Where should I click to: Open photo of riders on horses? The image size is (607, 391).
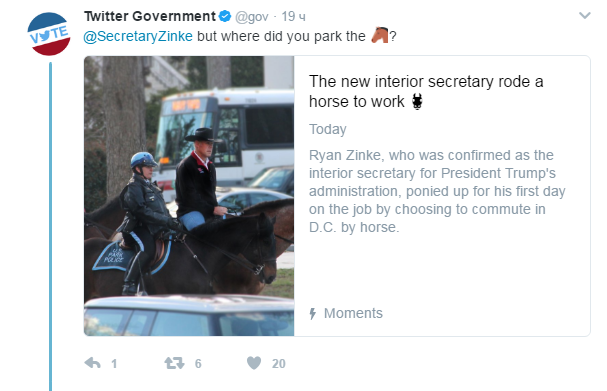[x=189, y=196]
